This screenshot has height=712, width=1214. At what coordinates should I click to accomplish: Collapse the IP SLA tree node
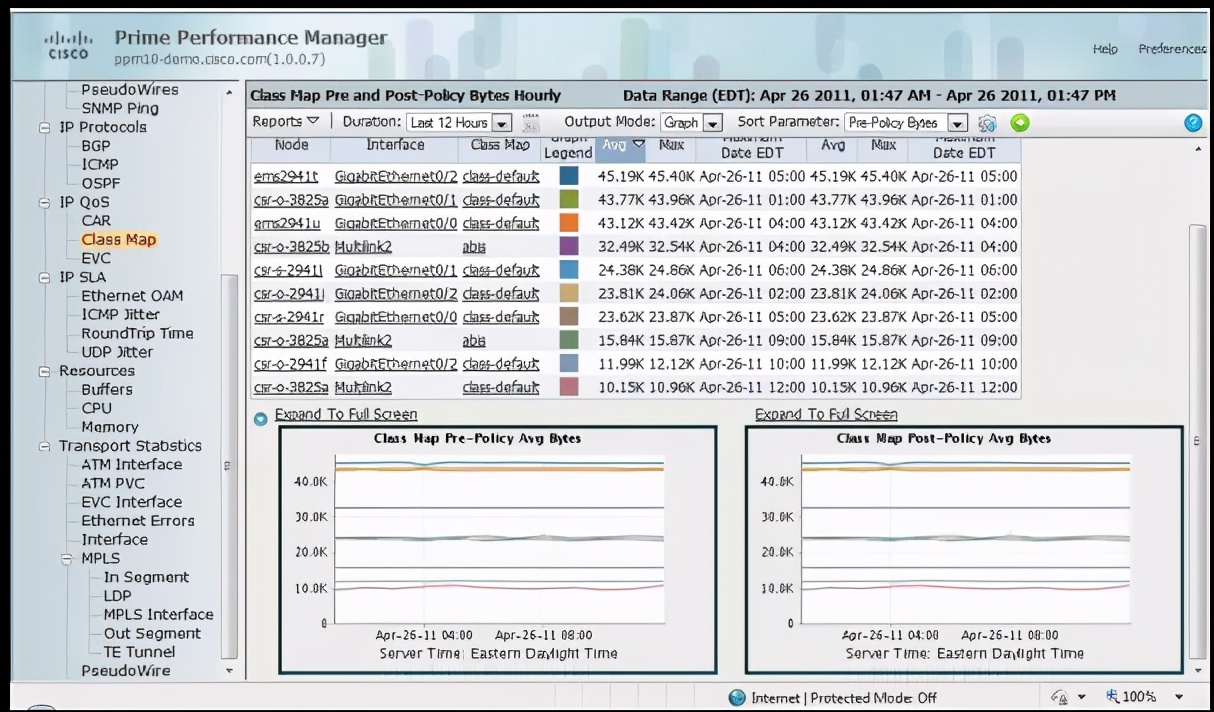[44, 278]
